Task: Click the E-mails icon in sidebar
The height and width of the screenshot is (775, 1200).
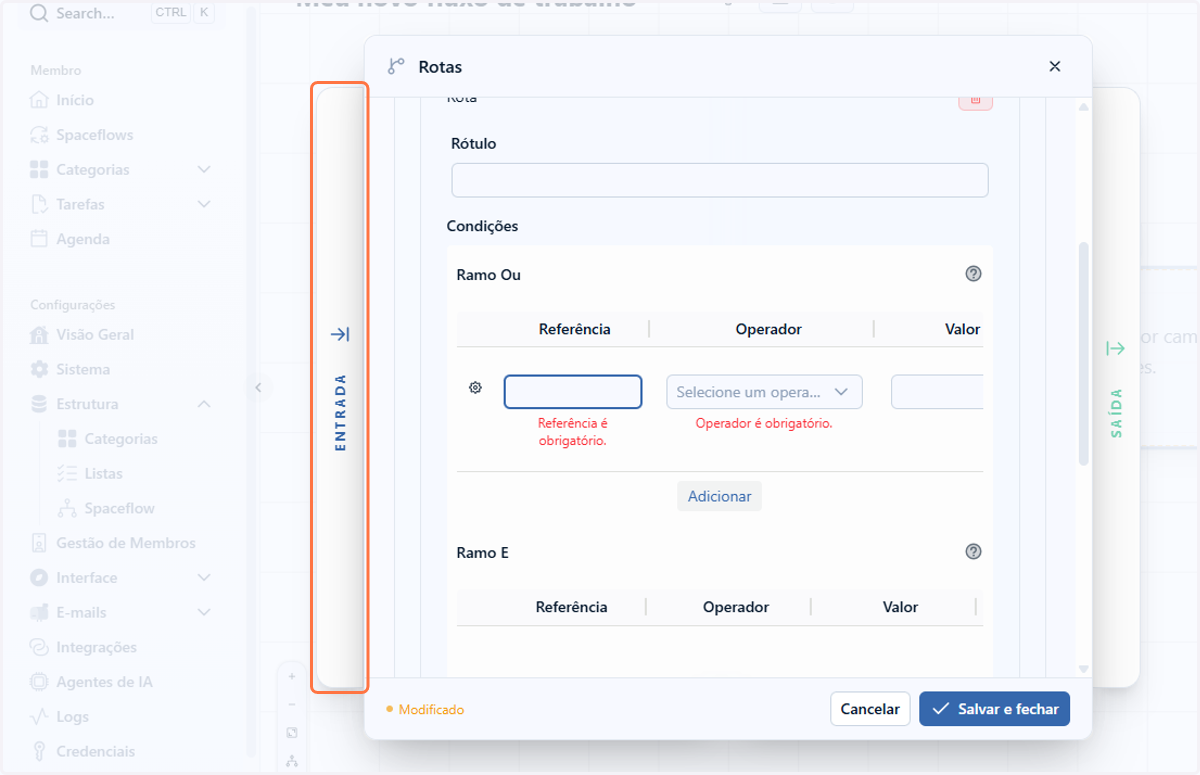Action: tap(39, 612)
